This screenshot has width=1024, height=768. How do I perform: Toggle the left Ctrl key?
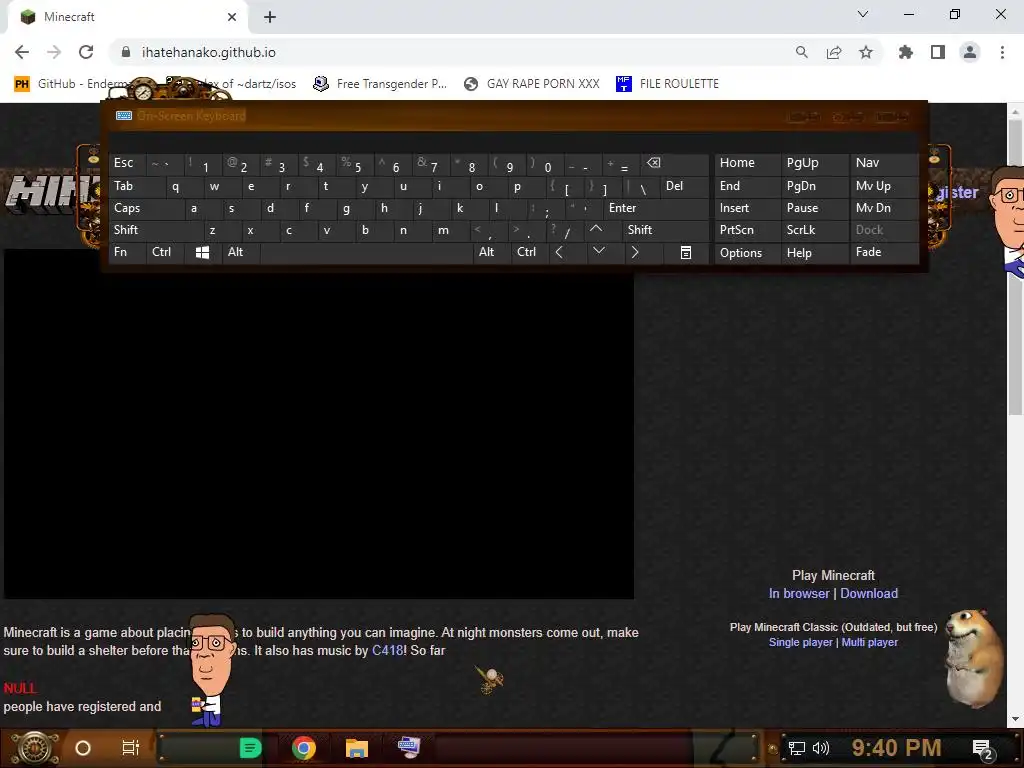166,252
